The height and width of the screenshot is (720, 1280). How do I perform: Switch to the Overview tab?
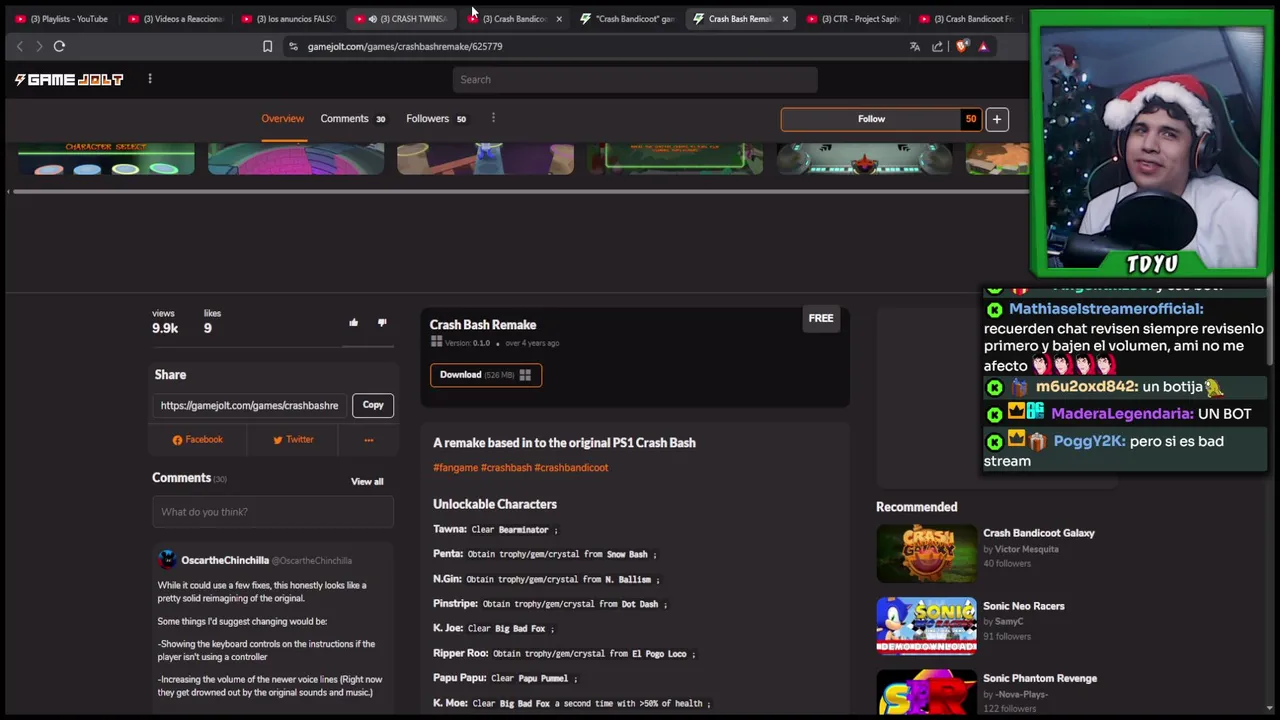point(282,118)
